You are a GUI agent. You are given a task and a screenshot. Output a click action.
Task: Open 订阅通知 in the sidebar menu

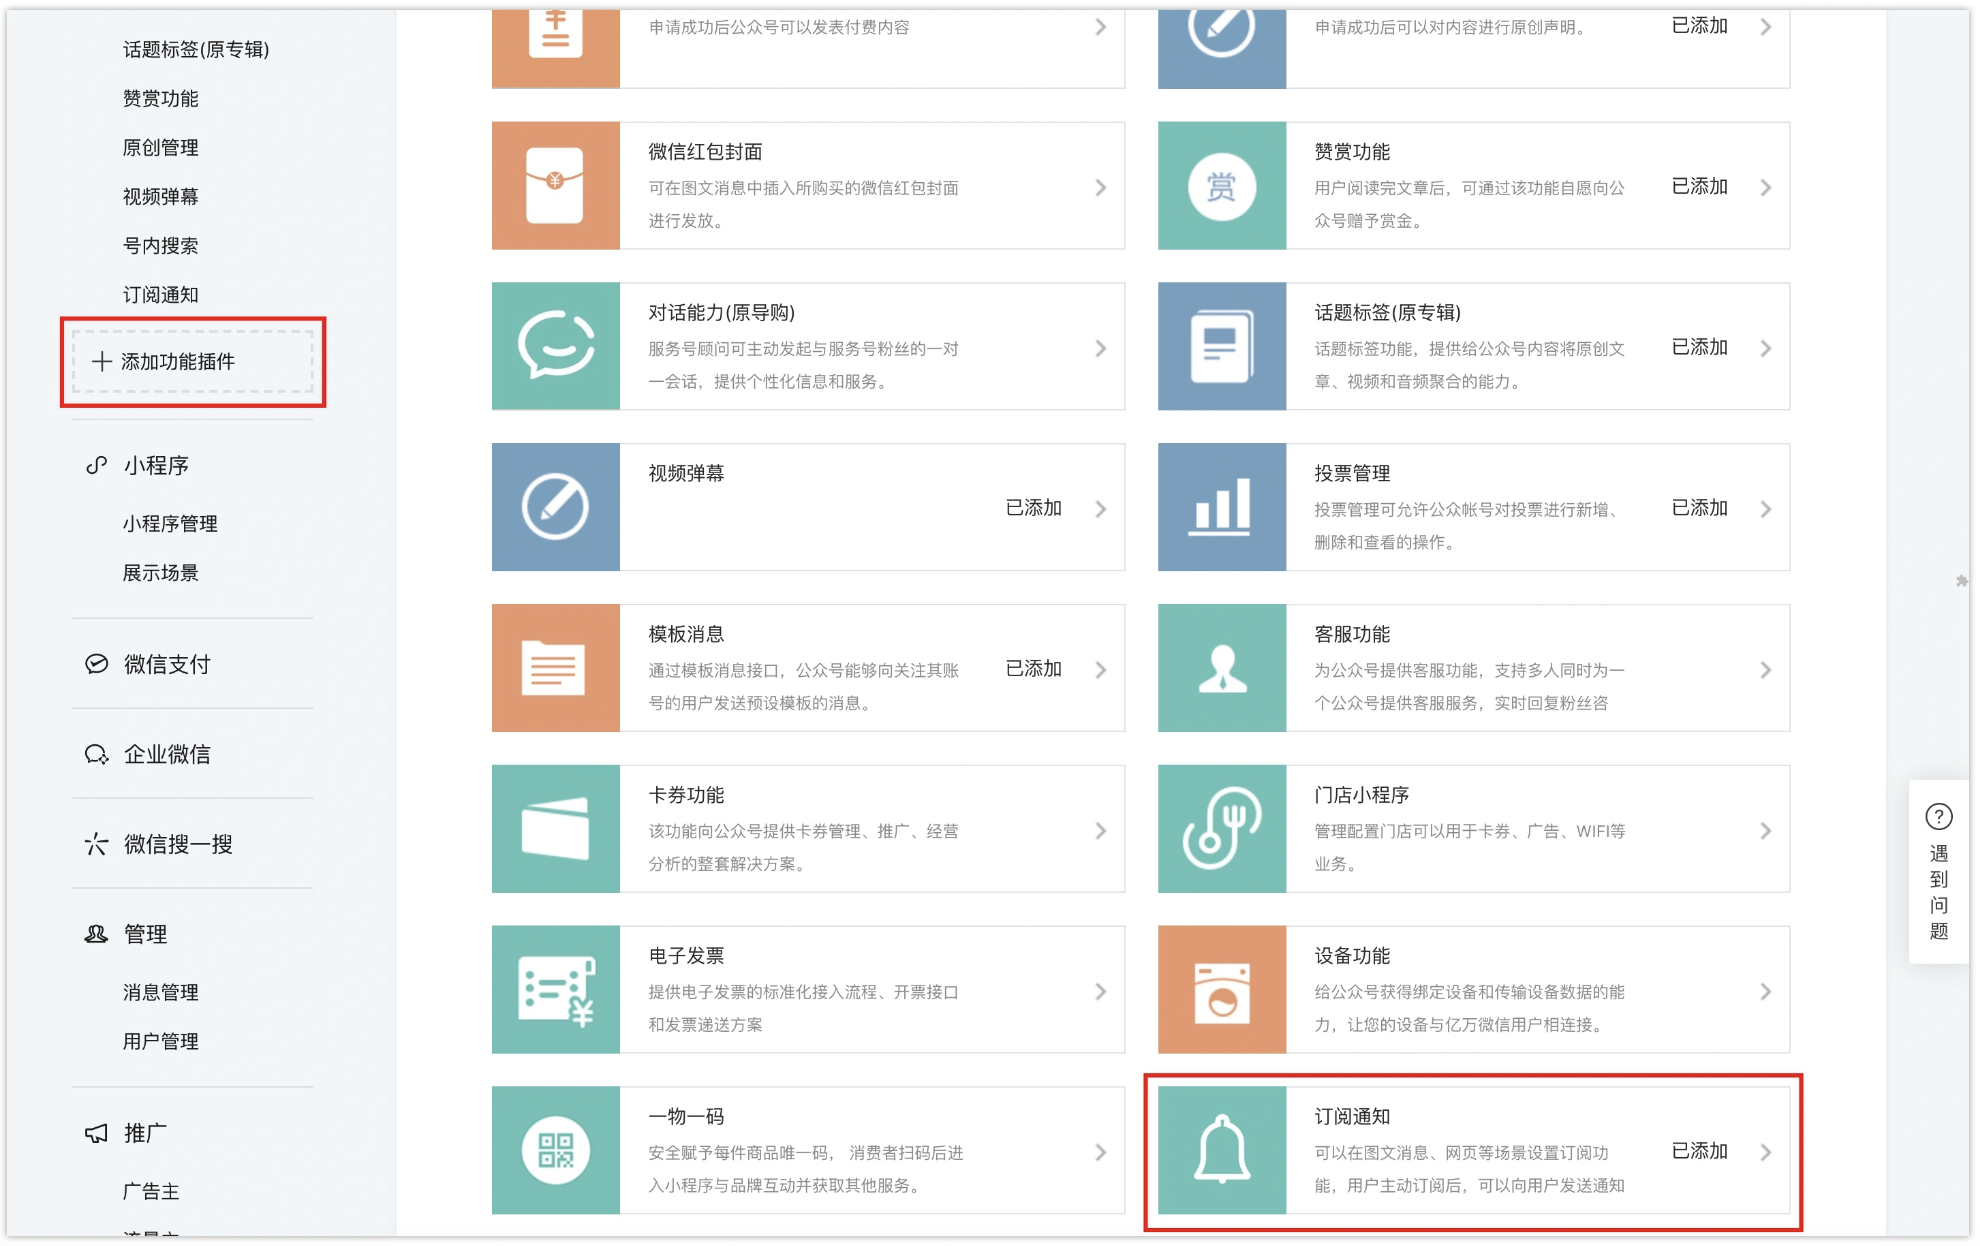click(x=160, y=294)
